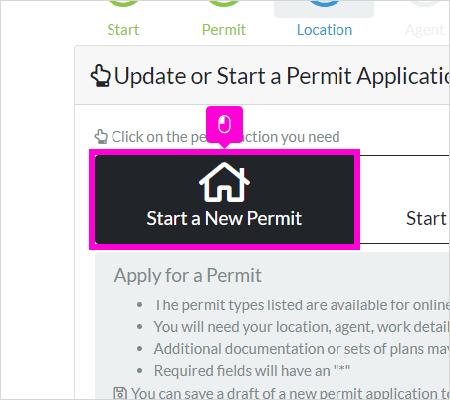
Task: Click the blue Location step circle
Action: (x=324, y=3)
